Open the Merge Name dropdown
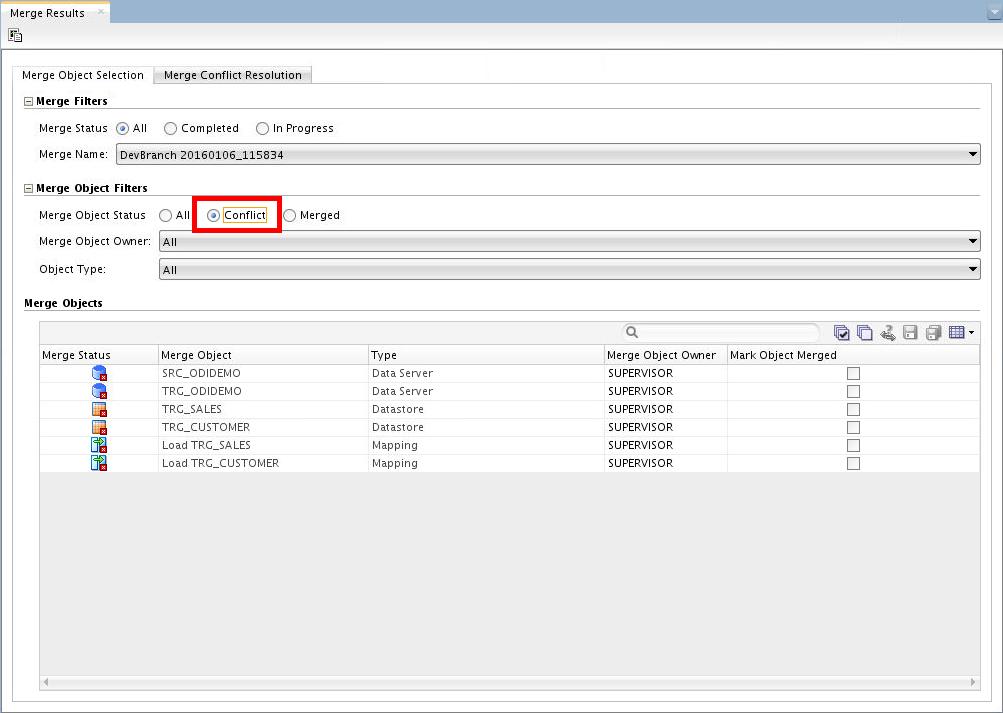 pos(548,154)
